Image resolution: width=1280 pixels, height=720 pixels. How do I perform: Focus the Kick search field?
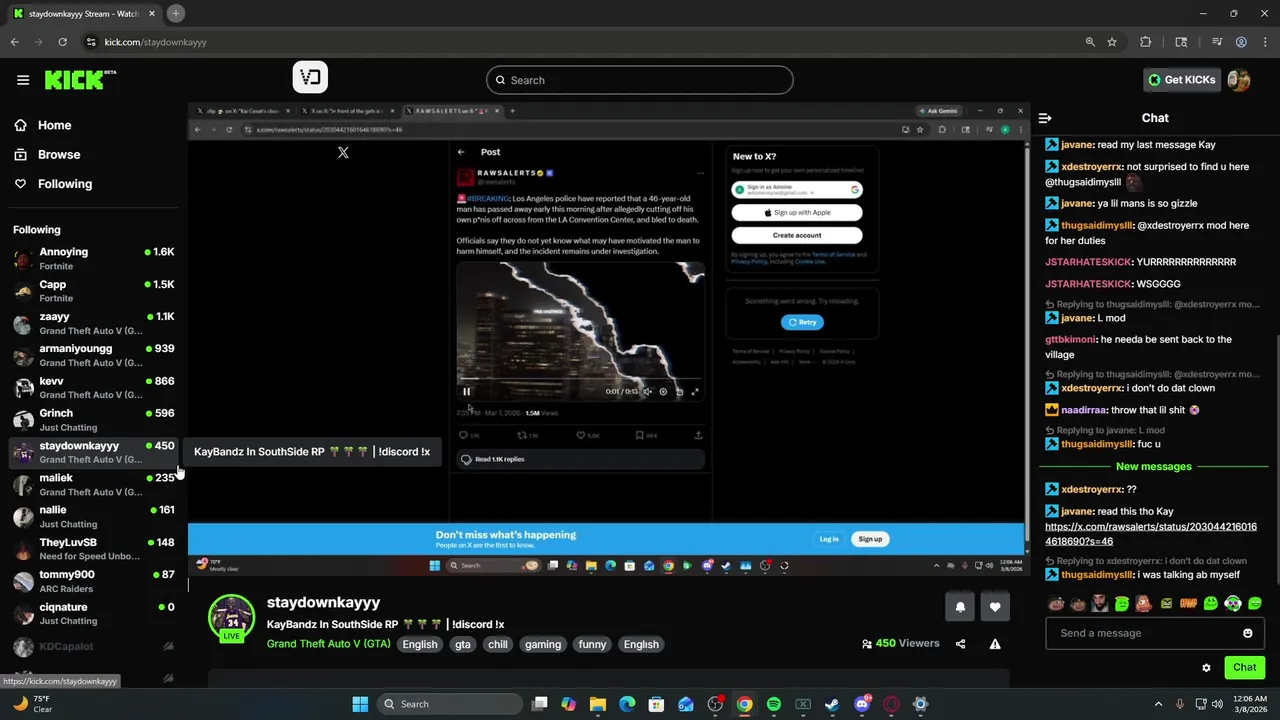pyautogui.click(x=640, y=80)
